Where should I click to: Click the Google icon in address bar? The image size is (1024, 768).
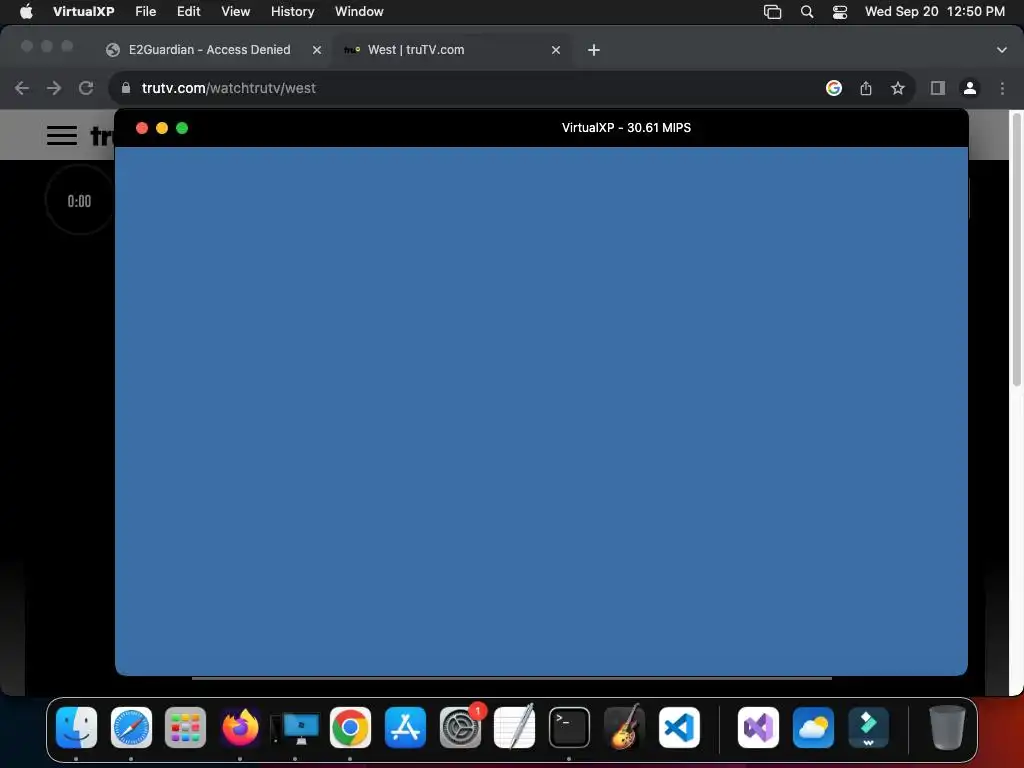834,88
